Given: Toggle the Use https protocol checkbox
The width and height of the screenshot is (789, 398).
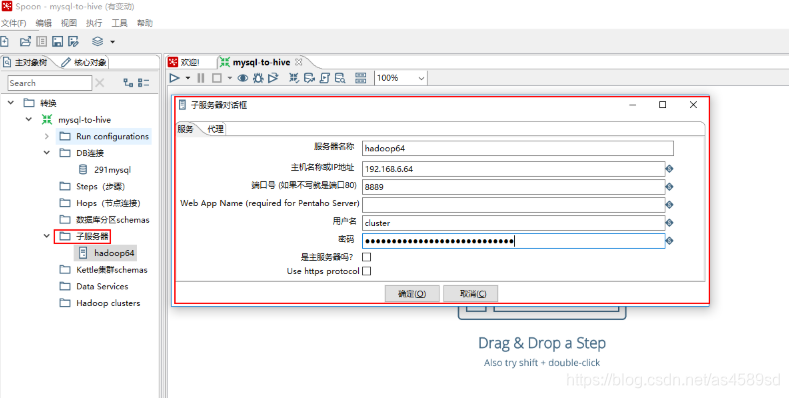Looking at the screenshot, I should (367, 271).
